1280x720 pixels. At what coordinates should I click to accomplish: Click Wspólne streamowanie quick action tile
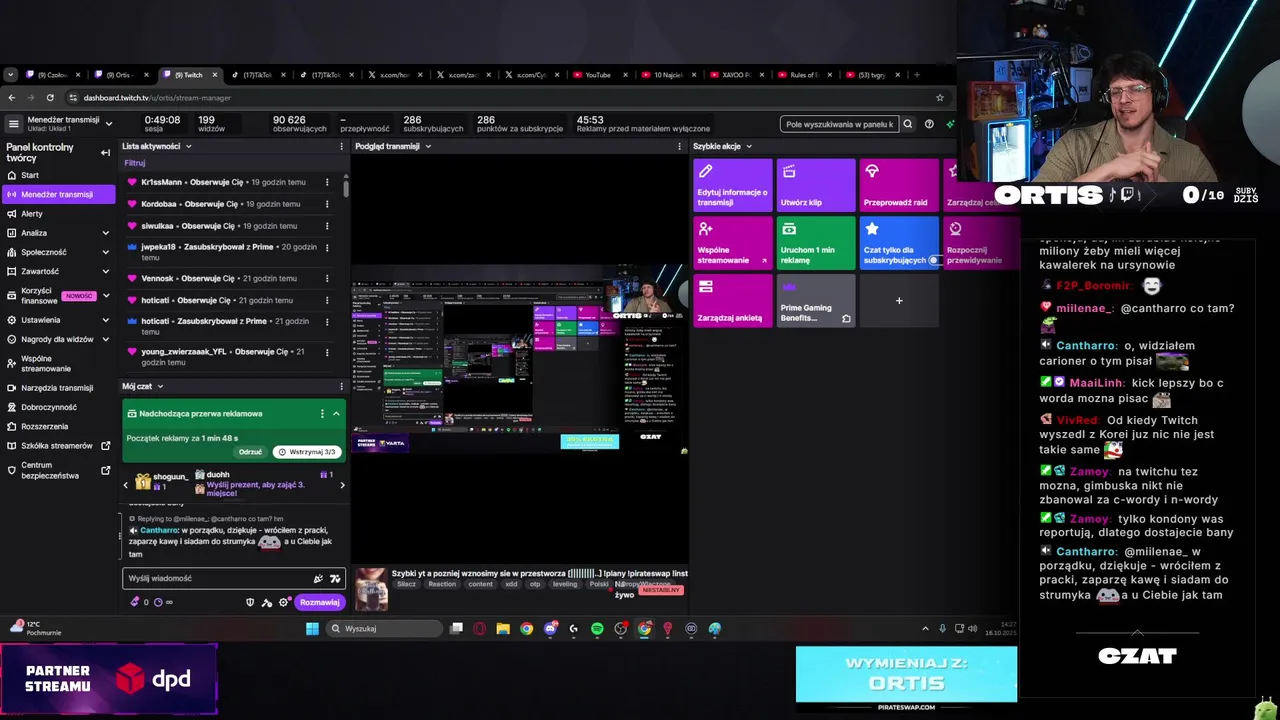pos(733,243)
